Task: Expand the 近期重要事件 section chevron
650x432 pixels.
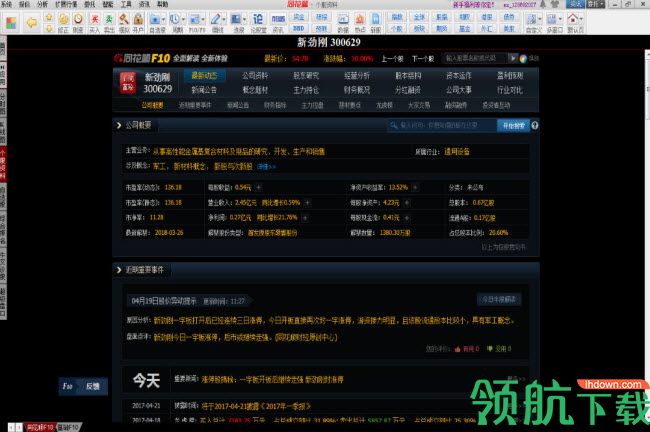Action: [119, 270]
